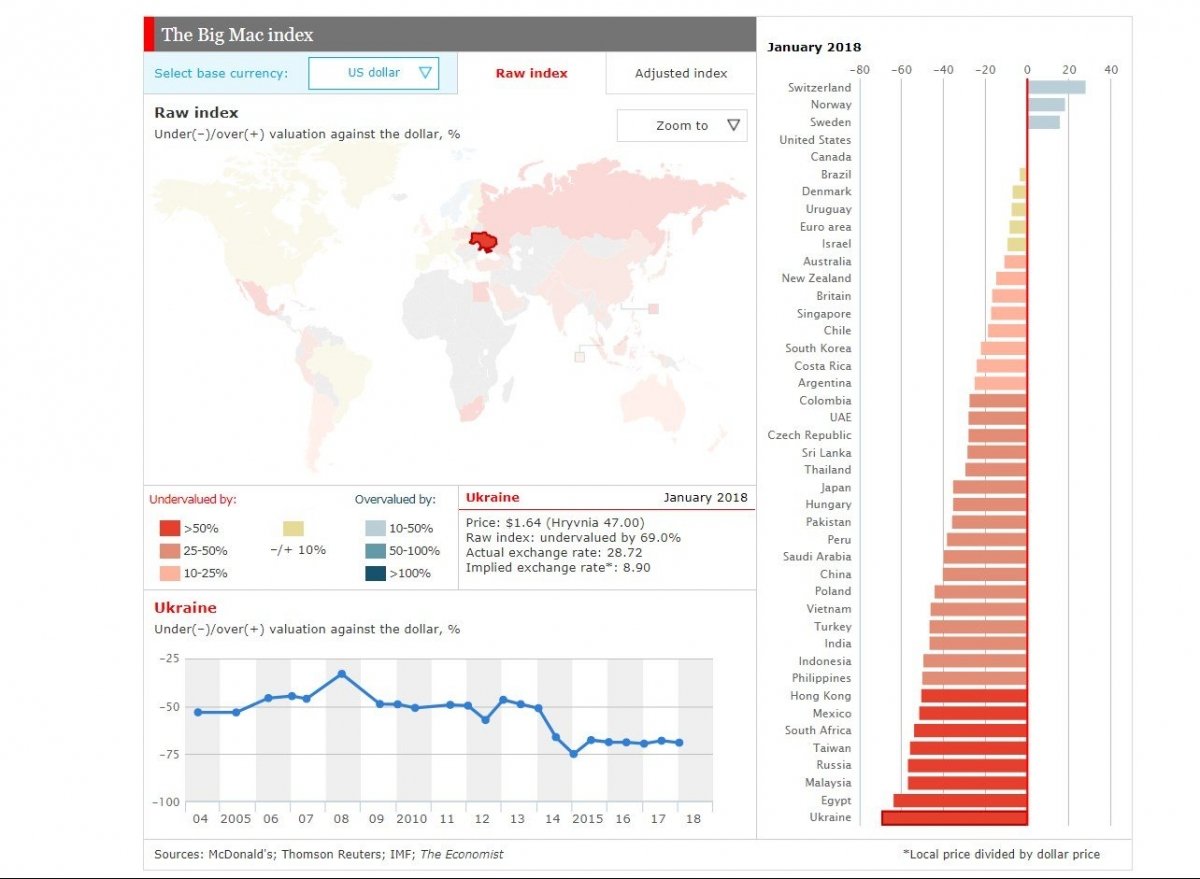Viewport: 1200px width, 879px height.
Task: Select highlighted Ukraine on the world map
Action: pos(484,240)
